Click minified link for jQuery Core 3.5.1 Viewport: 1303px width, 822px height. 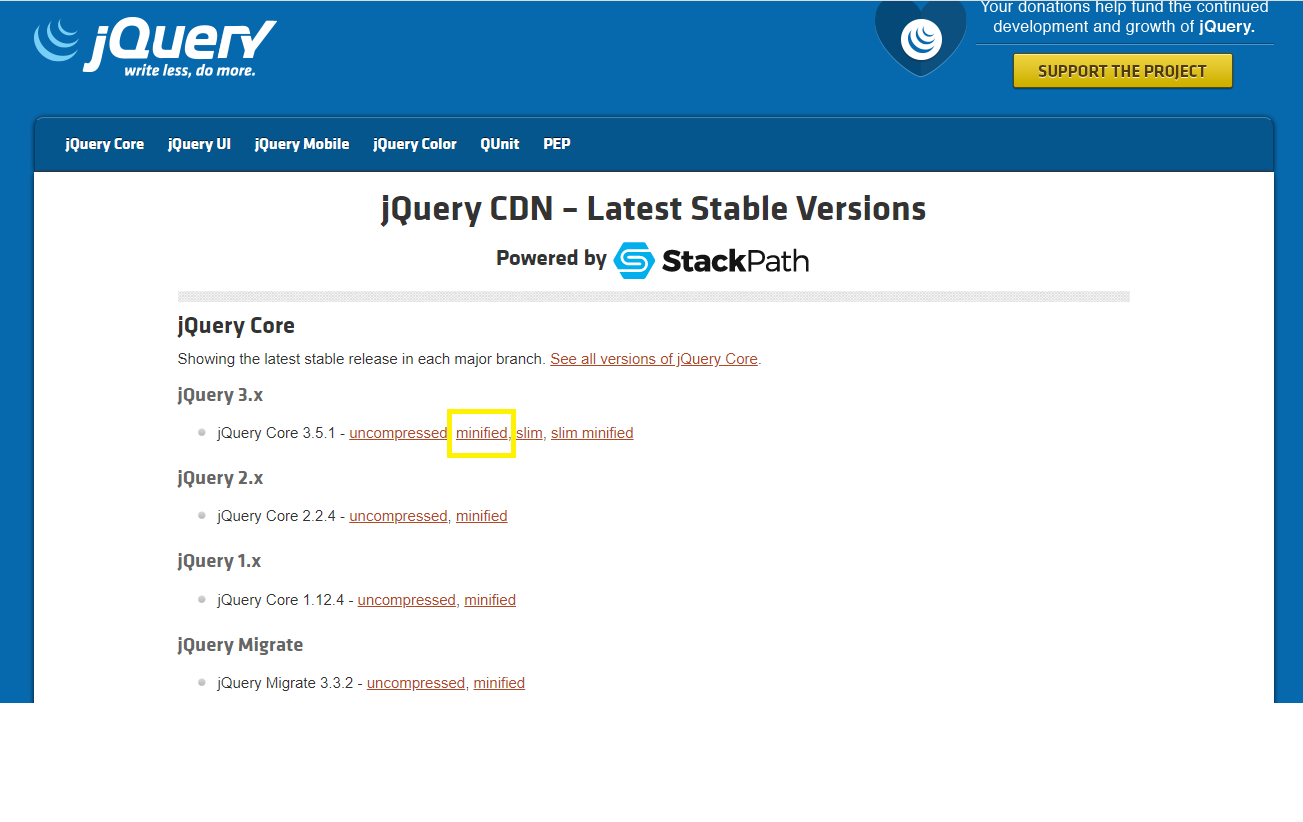pyautogui.click(x=482, y=433)
